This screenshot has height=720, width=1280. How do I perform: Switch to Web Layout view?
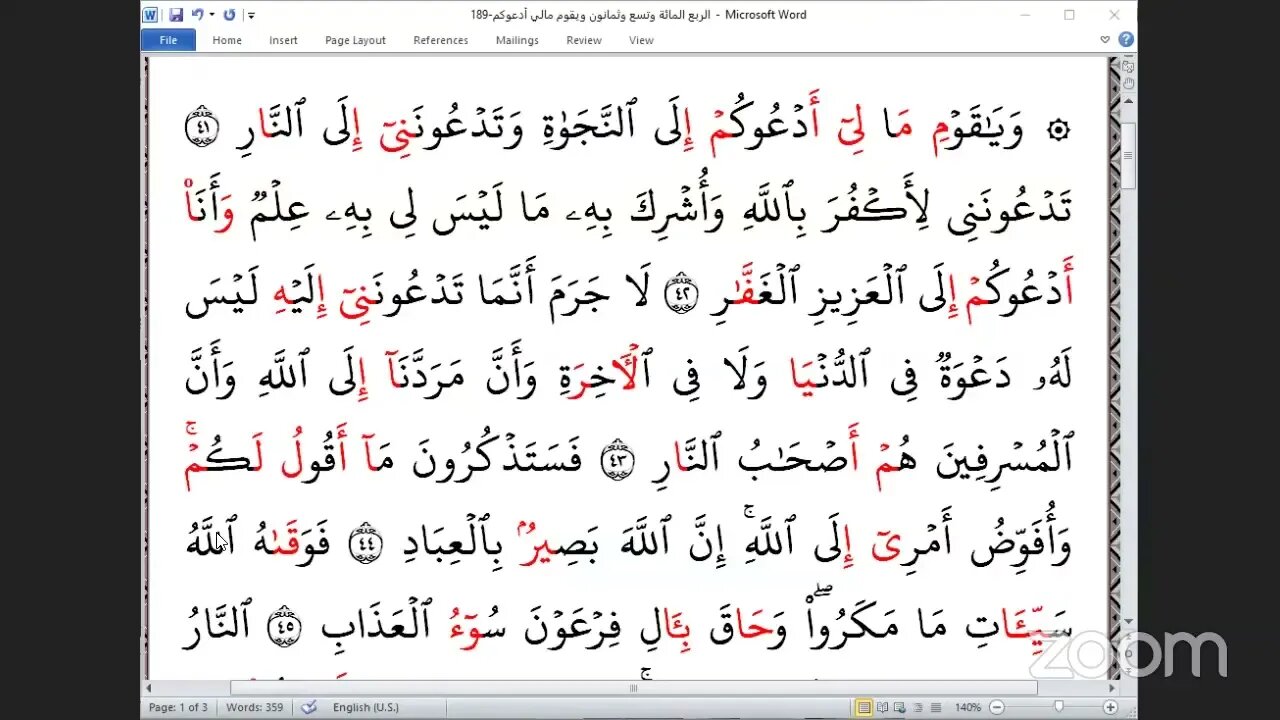pyautogui.click(x=901, y=707)
